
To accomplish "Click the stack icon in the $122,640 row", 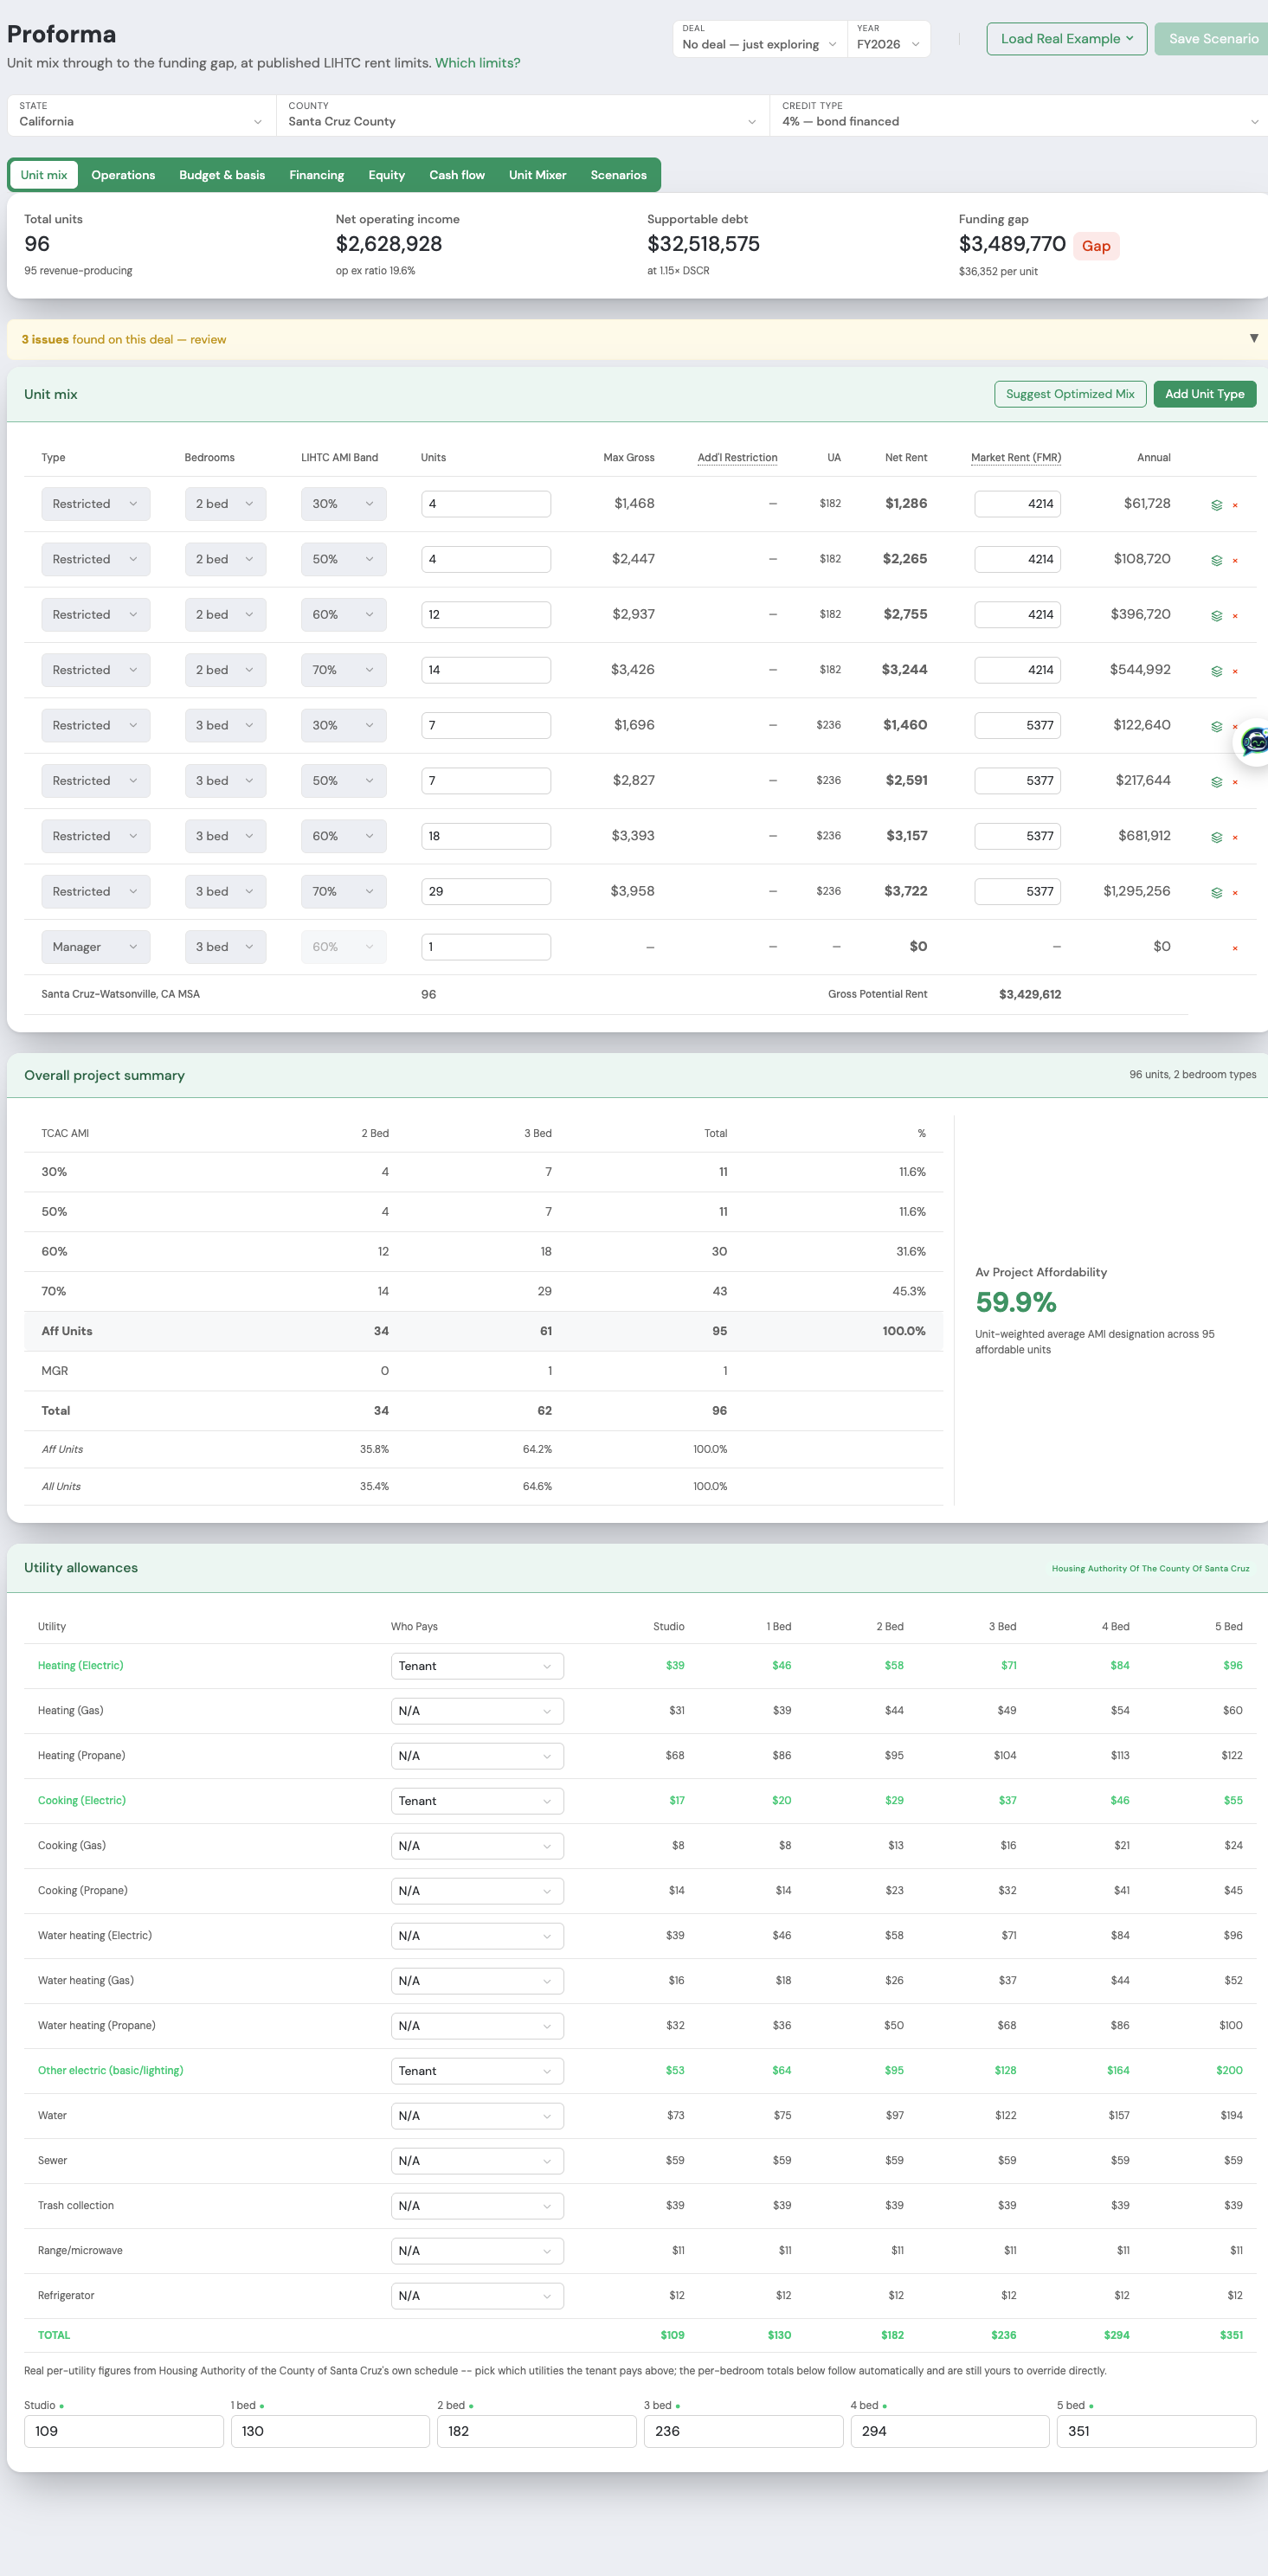I will coord(1216,726).
